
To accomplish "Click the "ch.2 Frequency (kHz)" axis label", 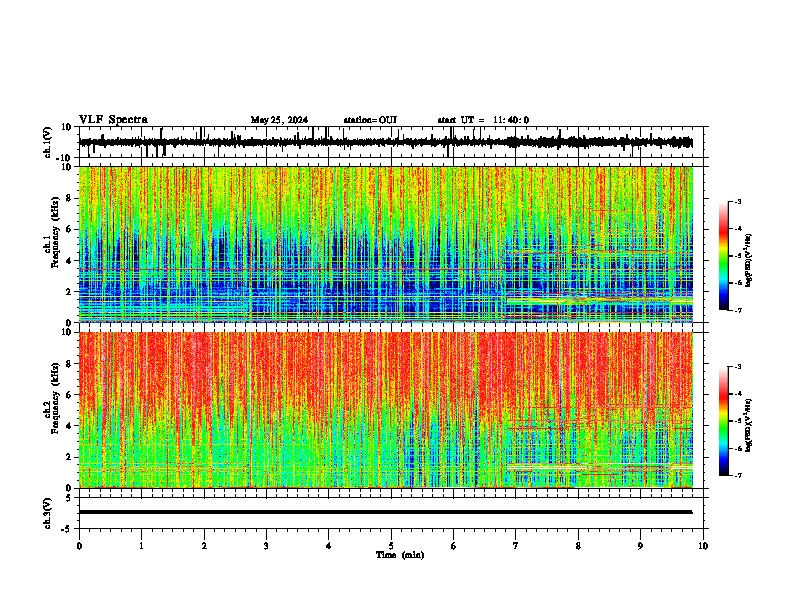I will [52, 398].
